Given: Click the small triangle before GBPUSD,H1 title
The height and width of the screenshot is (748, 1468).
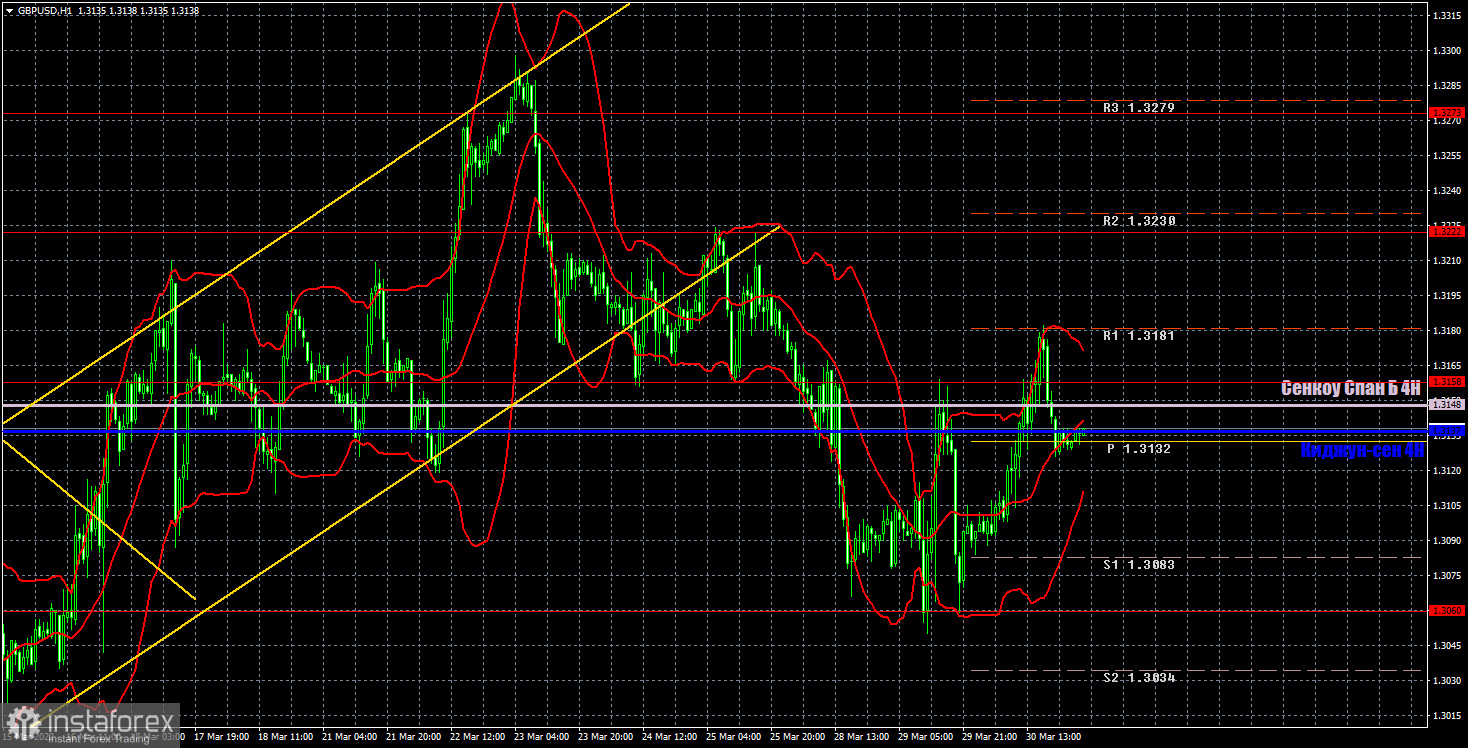Looking at the screenshot, I should pyautogui.click(x=9, y=10).
